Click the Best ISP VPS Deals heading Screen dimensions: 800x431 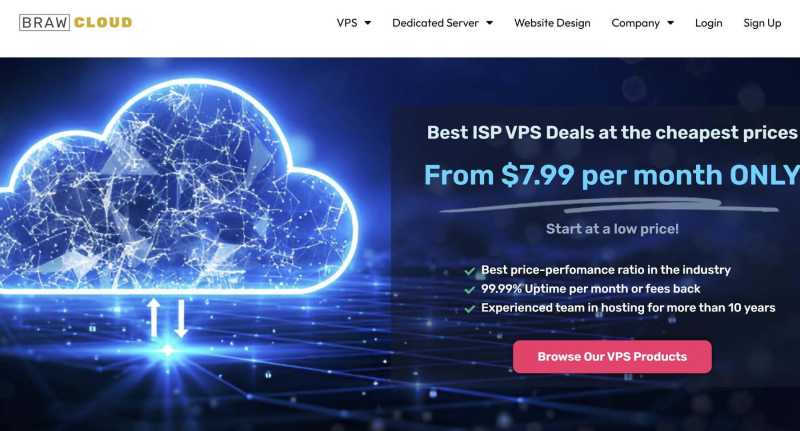612,133
